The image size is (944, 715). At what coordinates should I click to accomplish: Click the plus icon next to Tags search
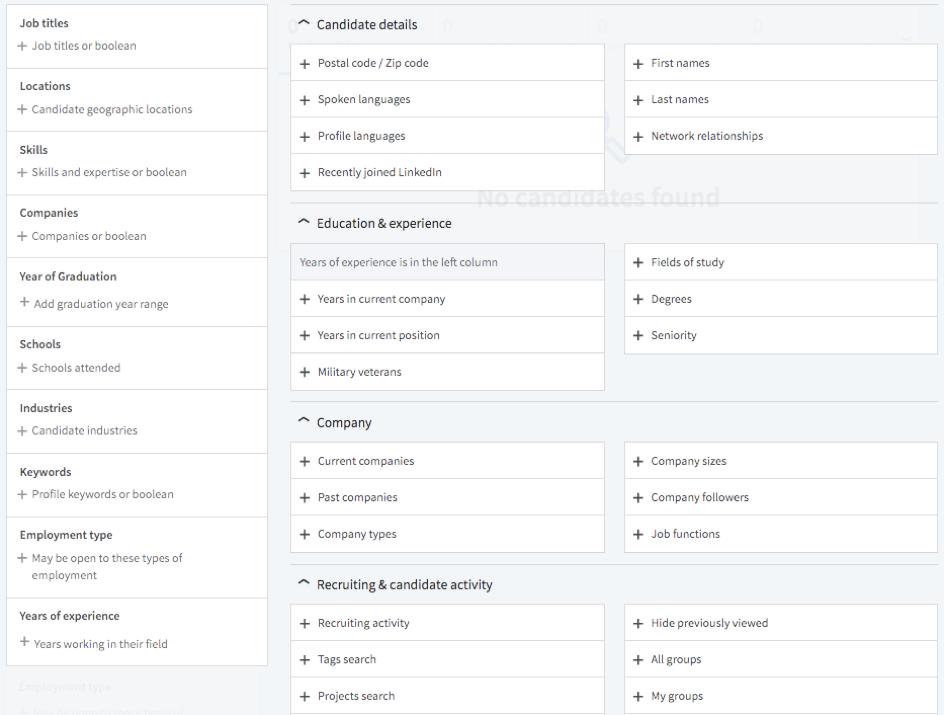[305, 660]
